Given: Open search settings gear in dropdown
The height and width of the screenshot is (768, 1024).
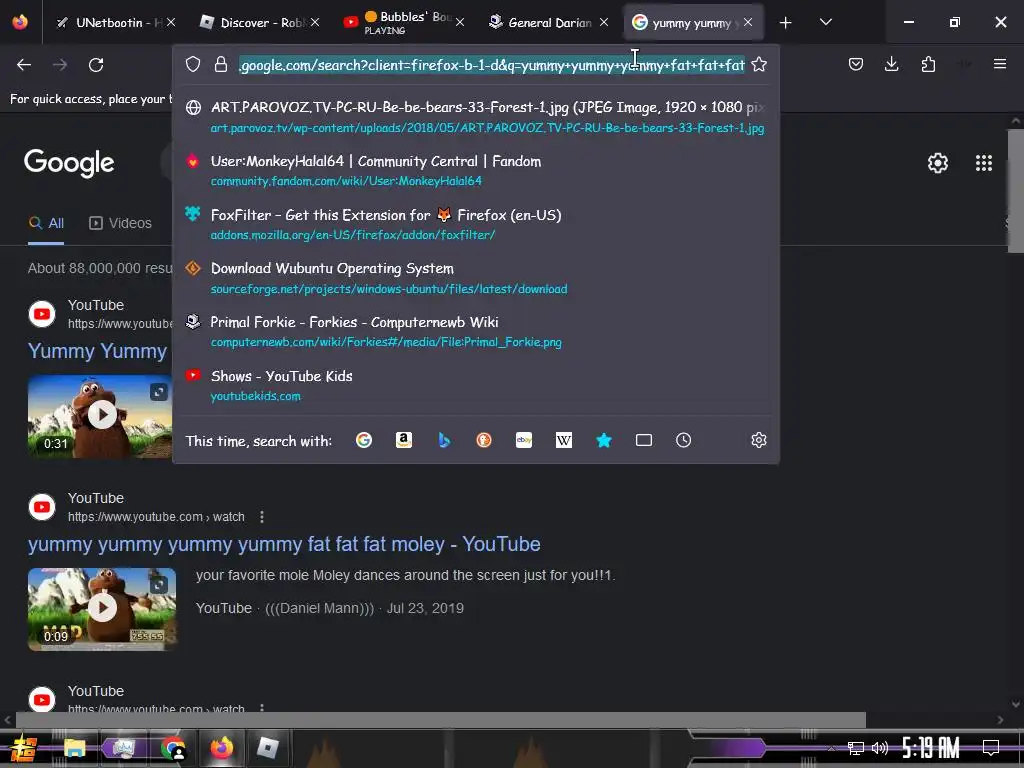Looking at the screenshot, I should [759, 440].
